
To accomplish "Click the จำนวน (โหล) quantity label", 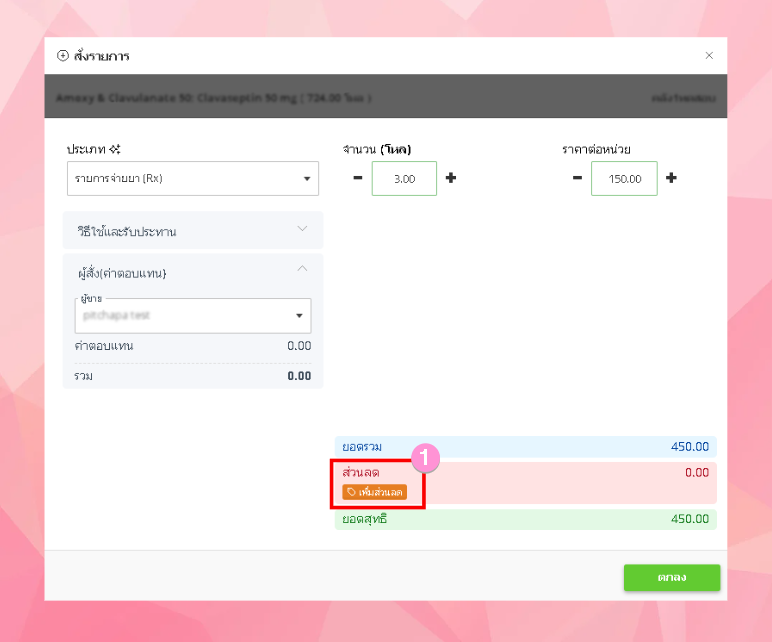I will coord(377,149).
